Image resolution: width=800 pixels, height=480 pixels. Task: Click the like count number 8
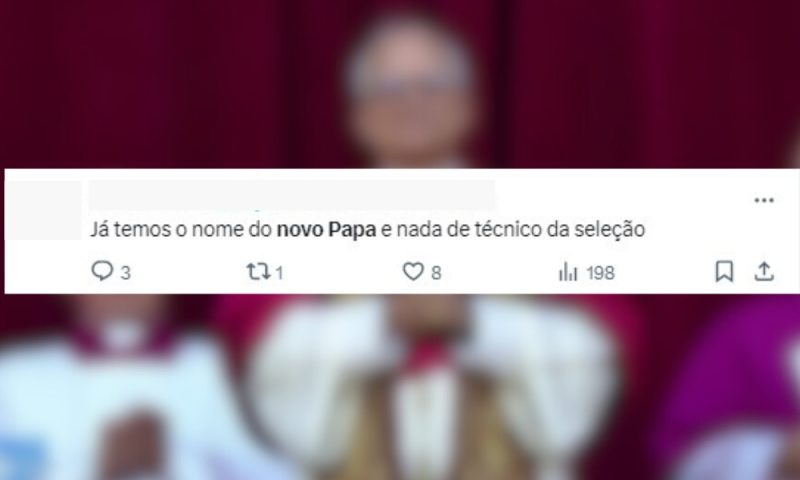coord(436,273)
